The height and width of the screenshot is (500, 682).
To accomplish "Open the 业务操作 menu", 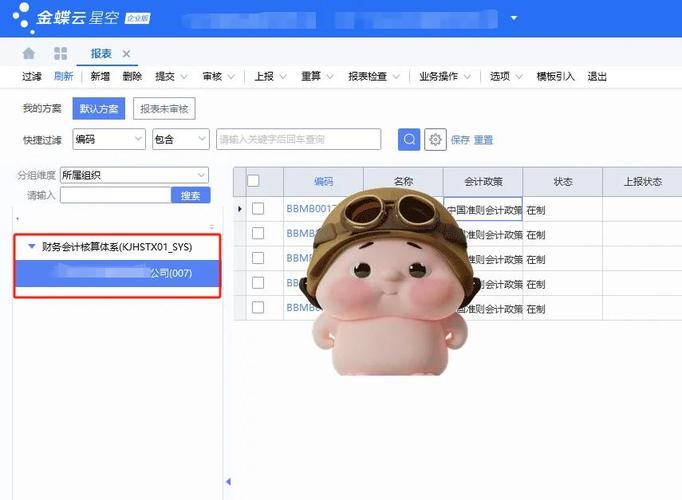I will click(445, 77).
